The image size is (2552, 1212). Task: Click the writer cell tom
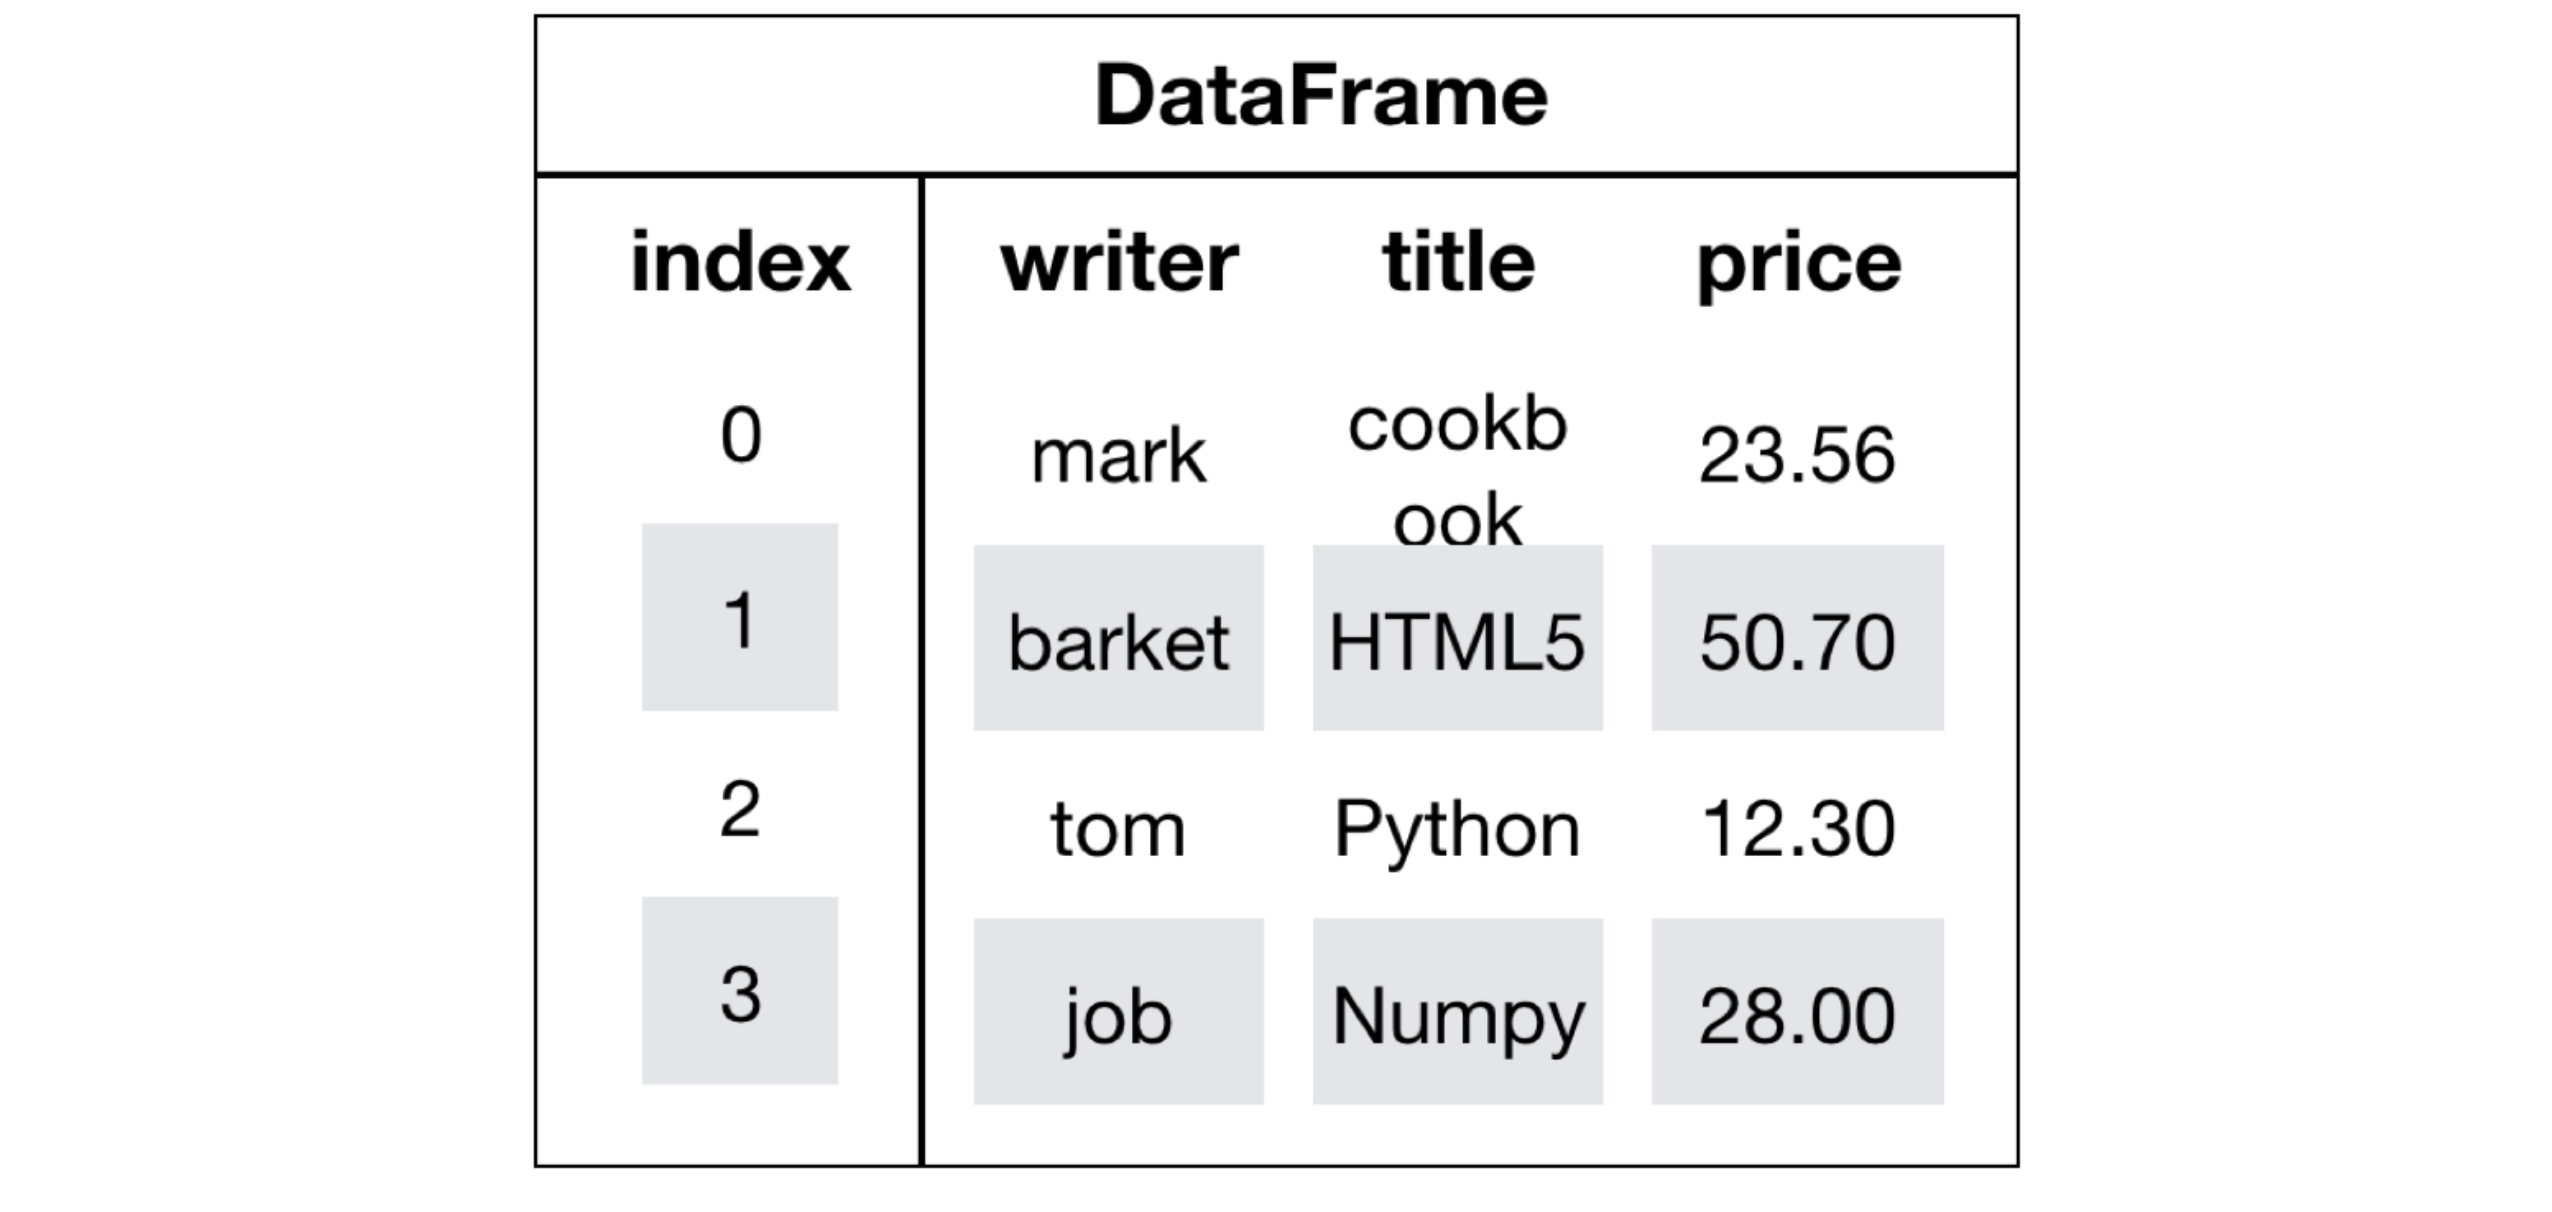(1118, 829)
